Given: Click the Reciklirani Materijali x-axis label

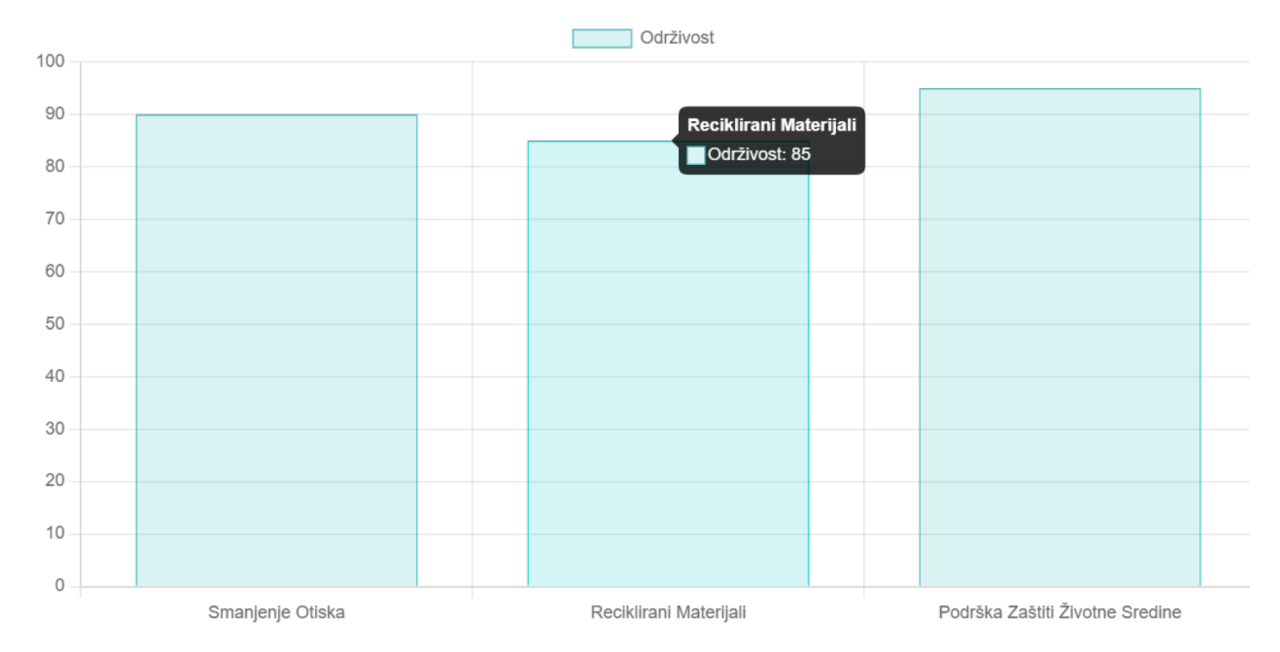Looking at the screenshot, I should [x=668, y=612].
